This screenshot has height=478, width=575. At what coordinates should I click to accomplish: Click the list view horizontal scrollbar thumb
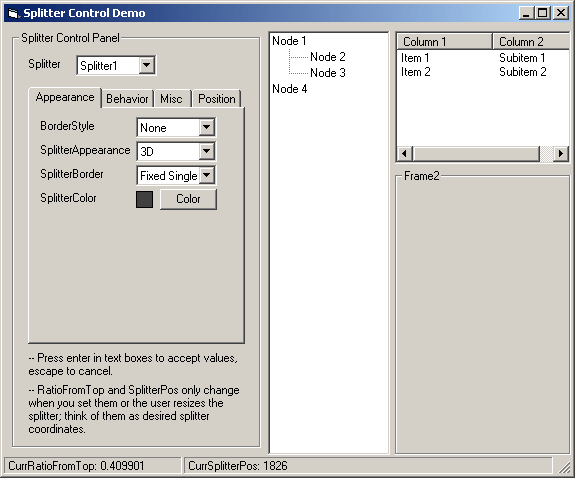click(x=476, y=153)
